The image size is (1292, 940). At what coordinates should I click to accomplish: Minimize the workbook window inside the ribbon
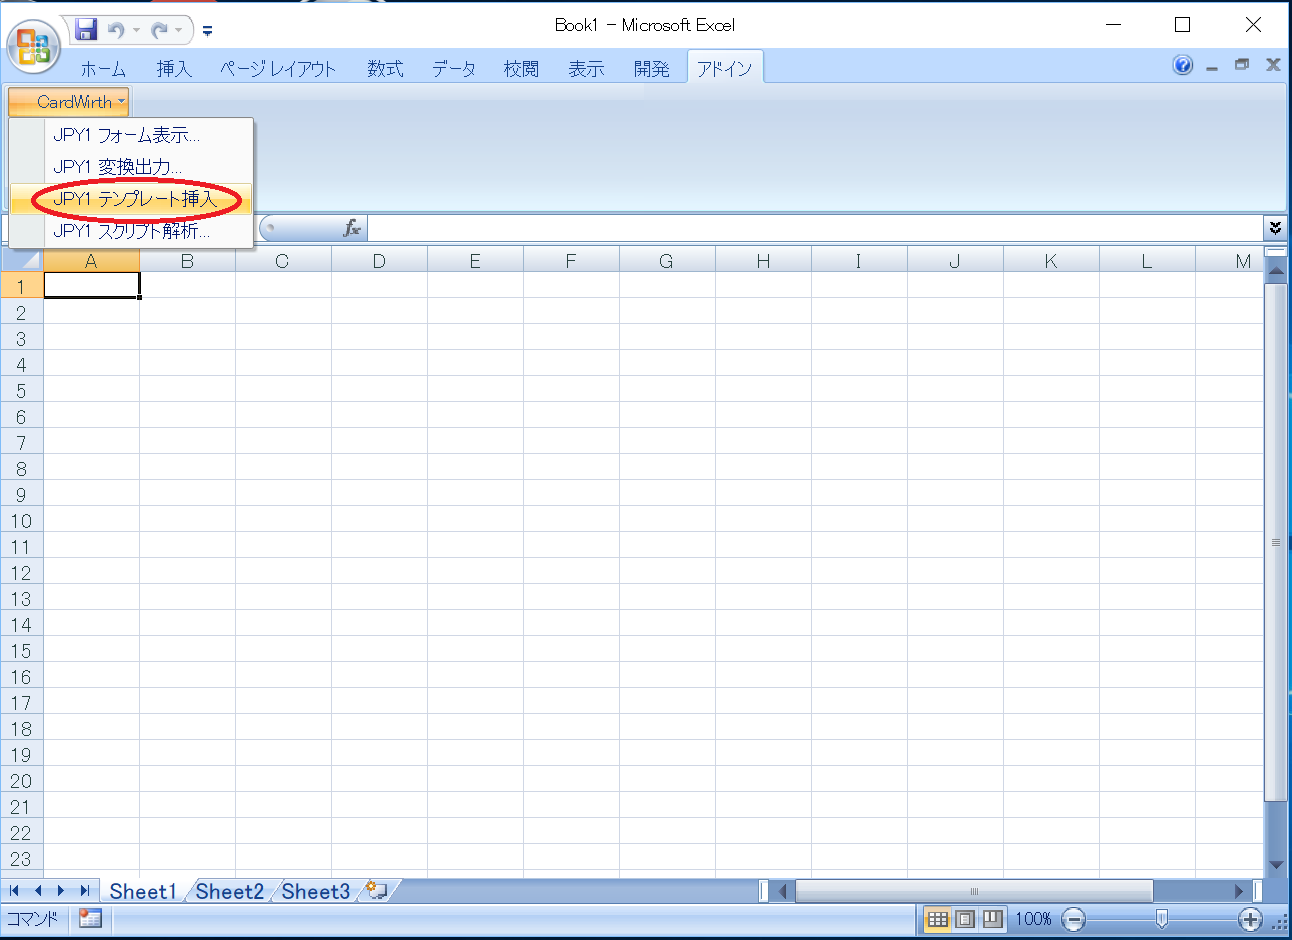coord(1212,66)
